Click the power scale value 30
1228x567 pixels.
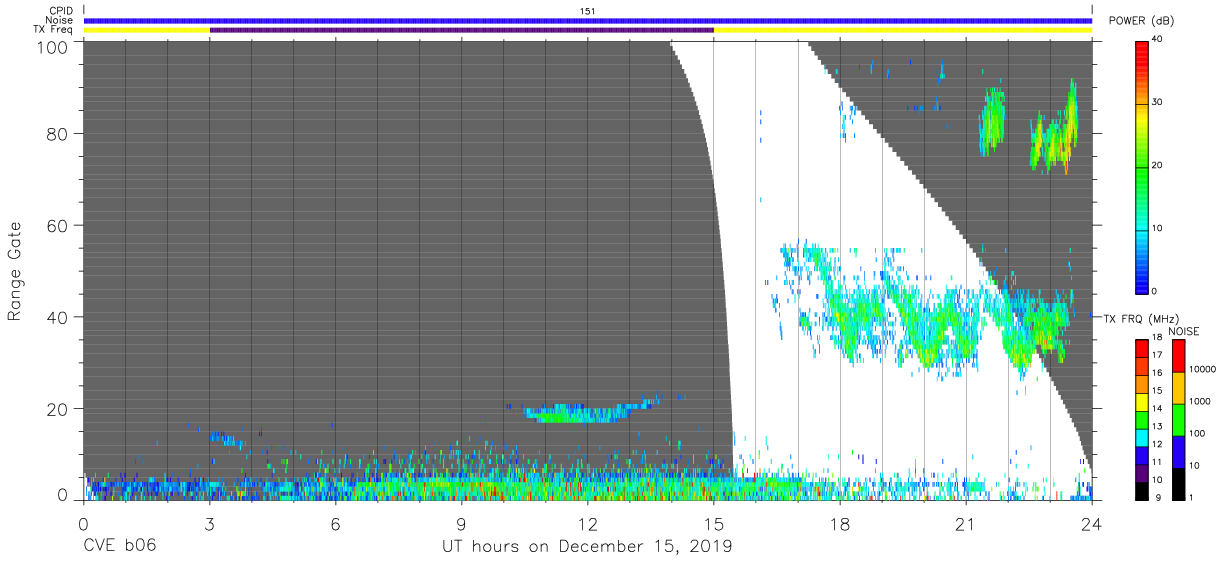[x=1157, y=103]
